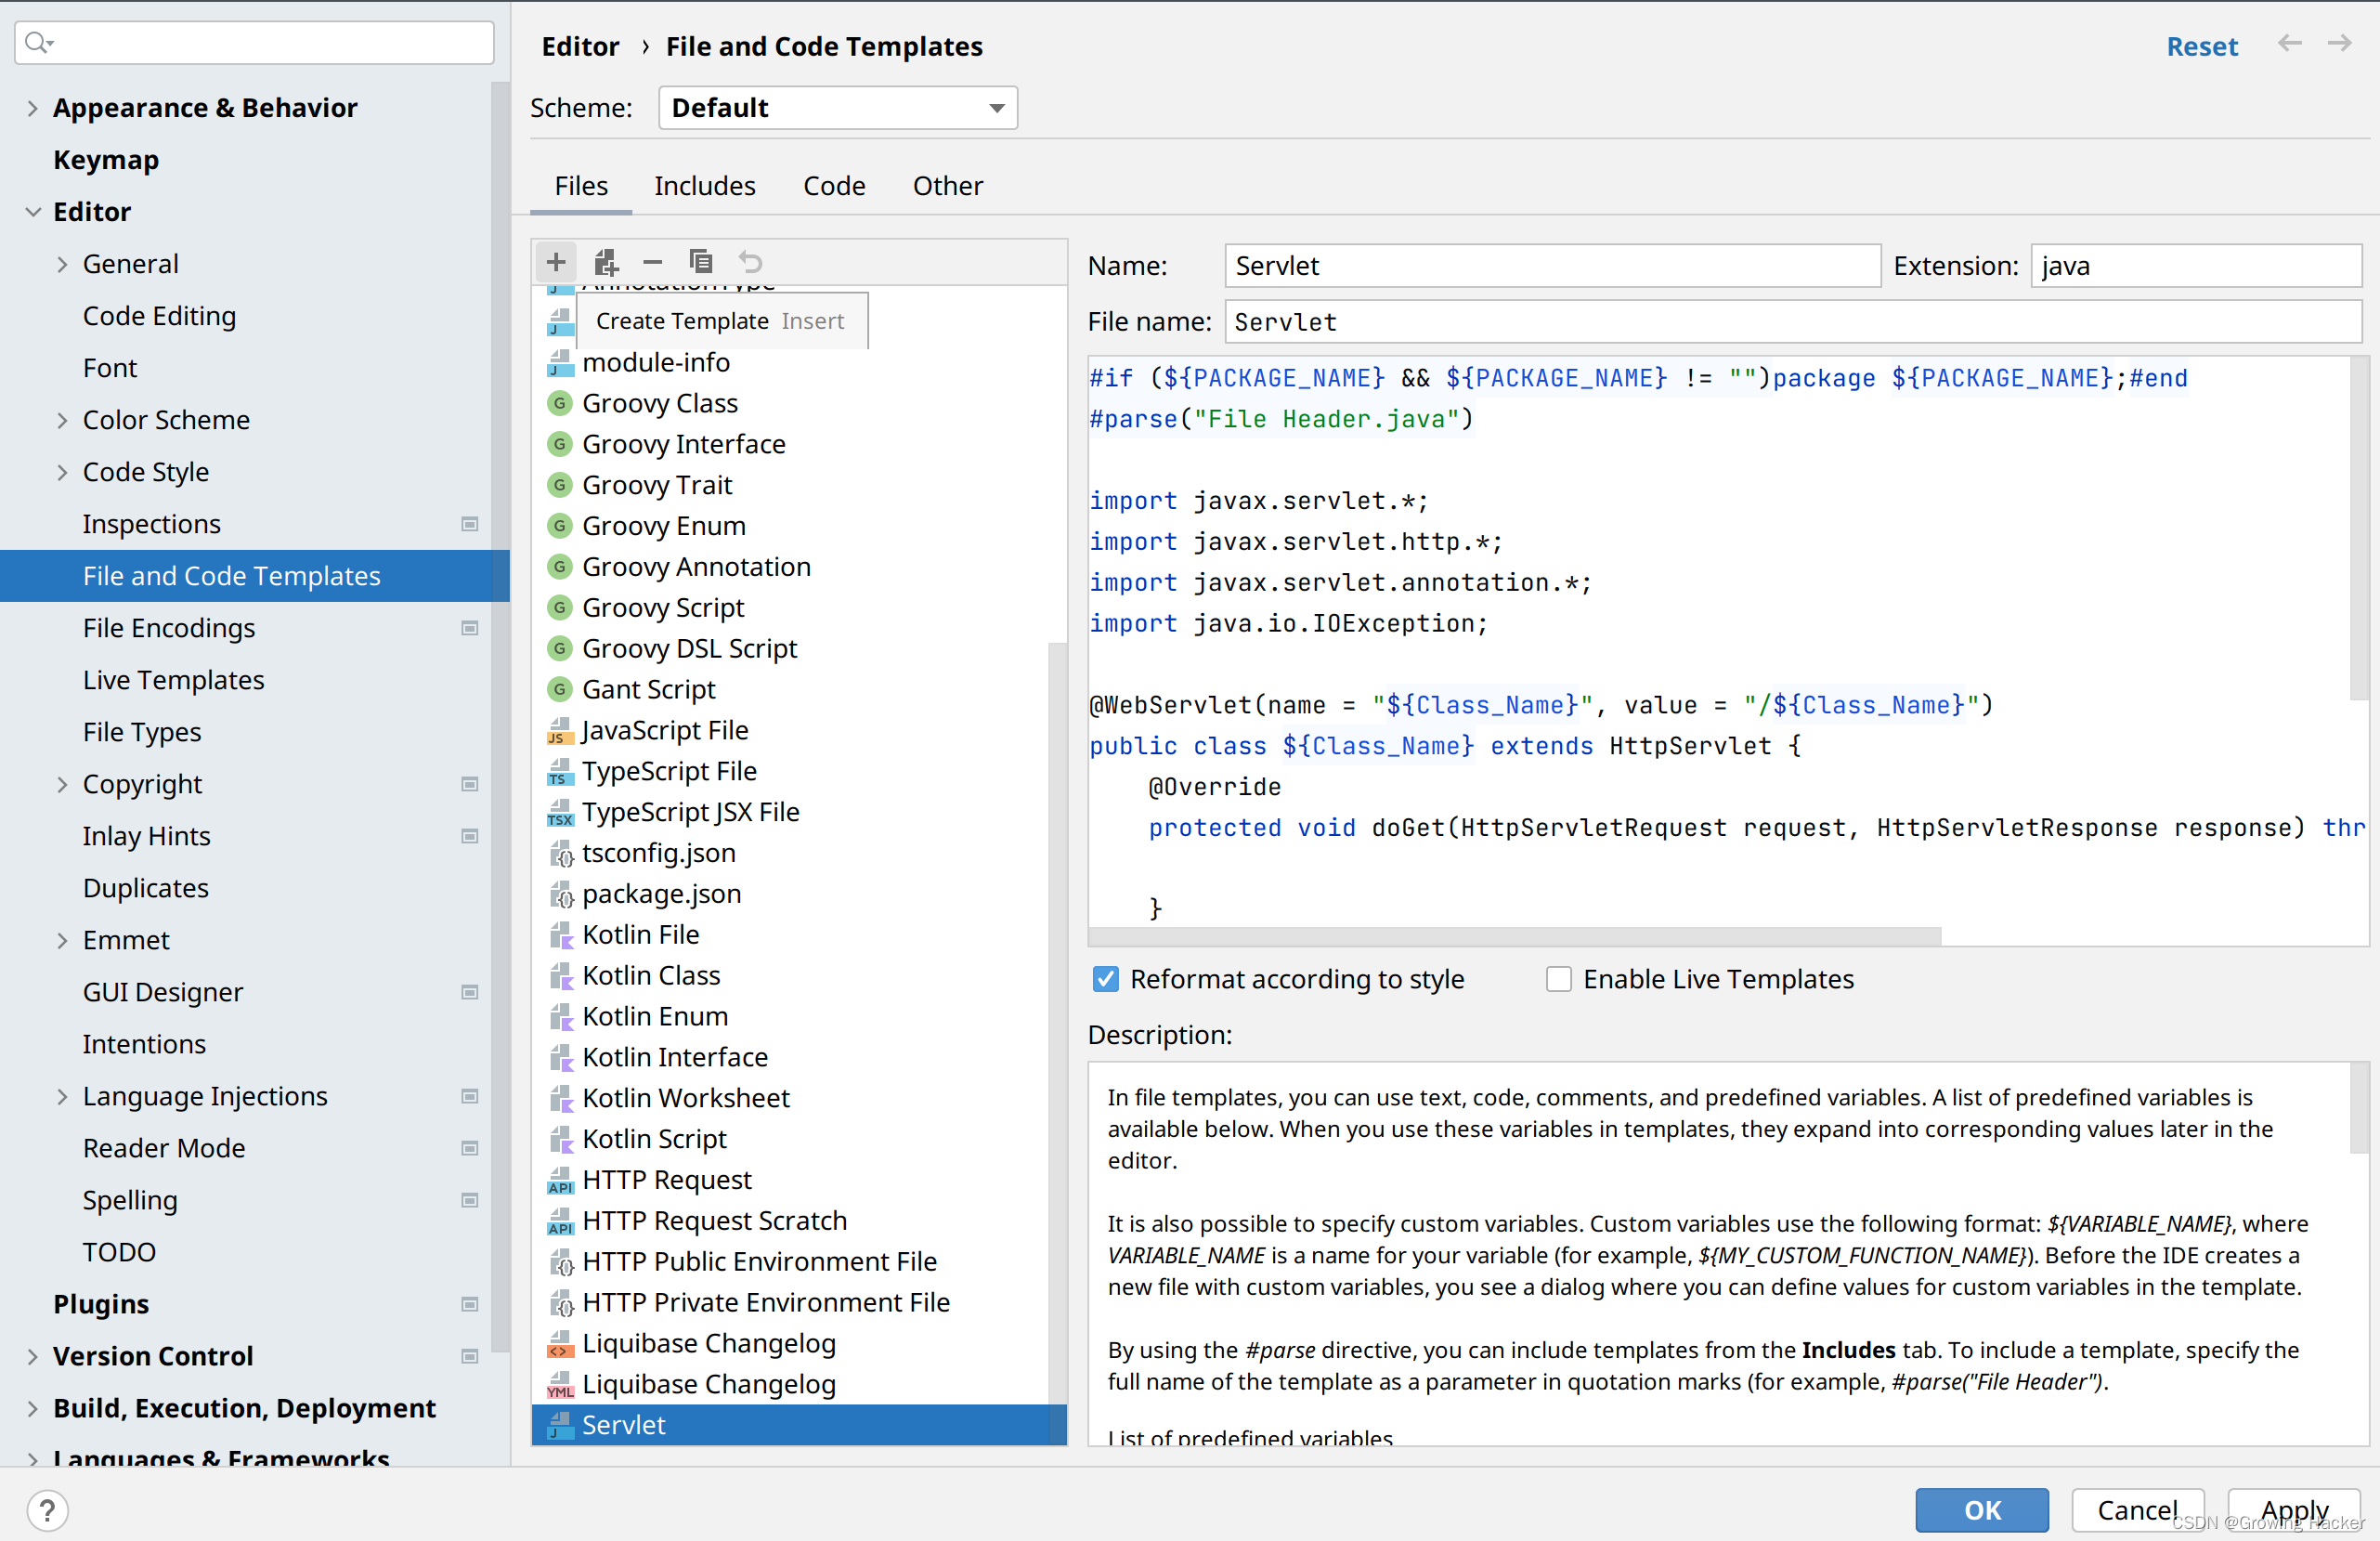The image size is (2380, 1541).
Task: Click the help question mark icon
Action: point(47,1509)
